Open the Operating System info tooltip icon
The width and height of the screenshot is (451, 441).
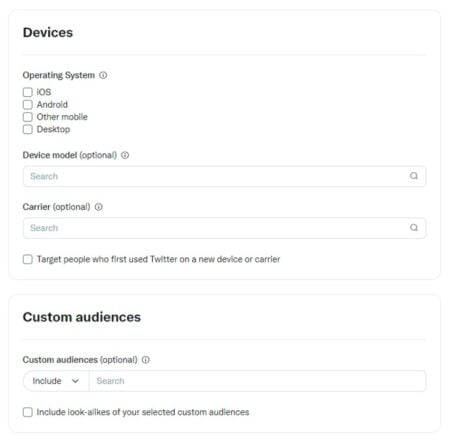coord(103,75)
